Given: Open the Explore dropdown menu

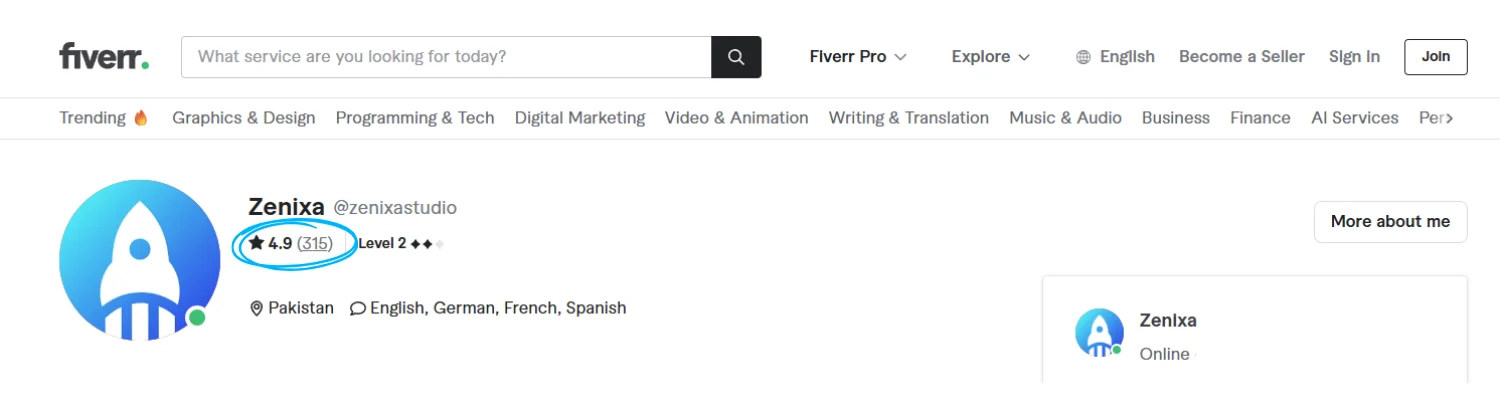Looking at the screenshot, I should point(990,57).
